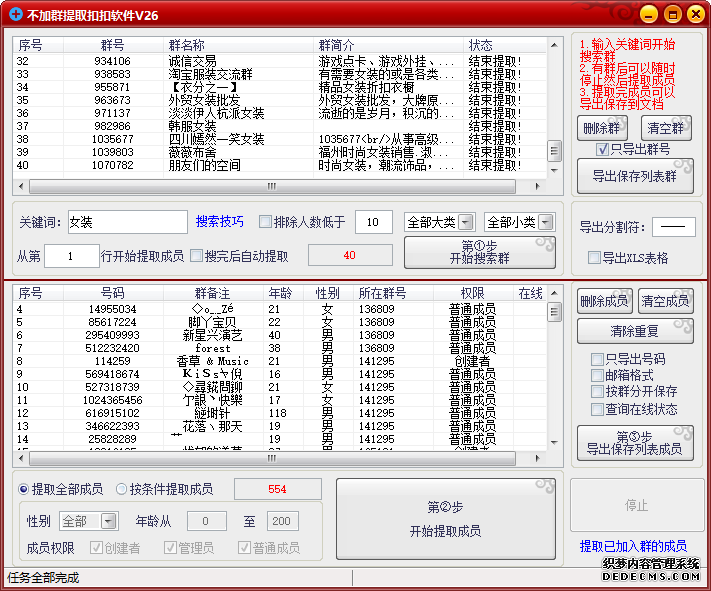The height and width of the screenshot is (591, 711).
Task: Click 清空群 button
Action: coord(666,128)
